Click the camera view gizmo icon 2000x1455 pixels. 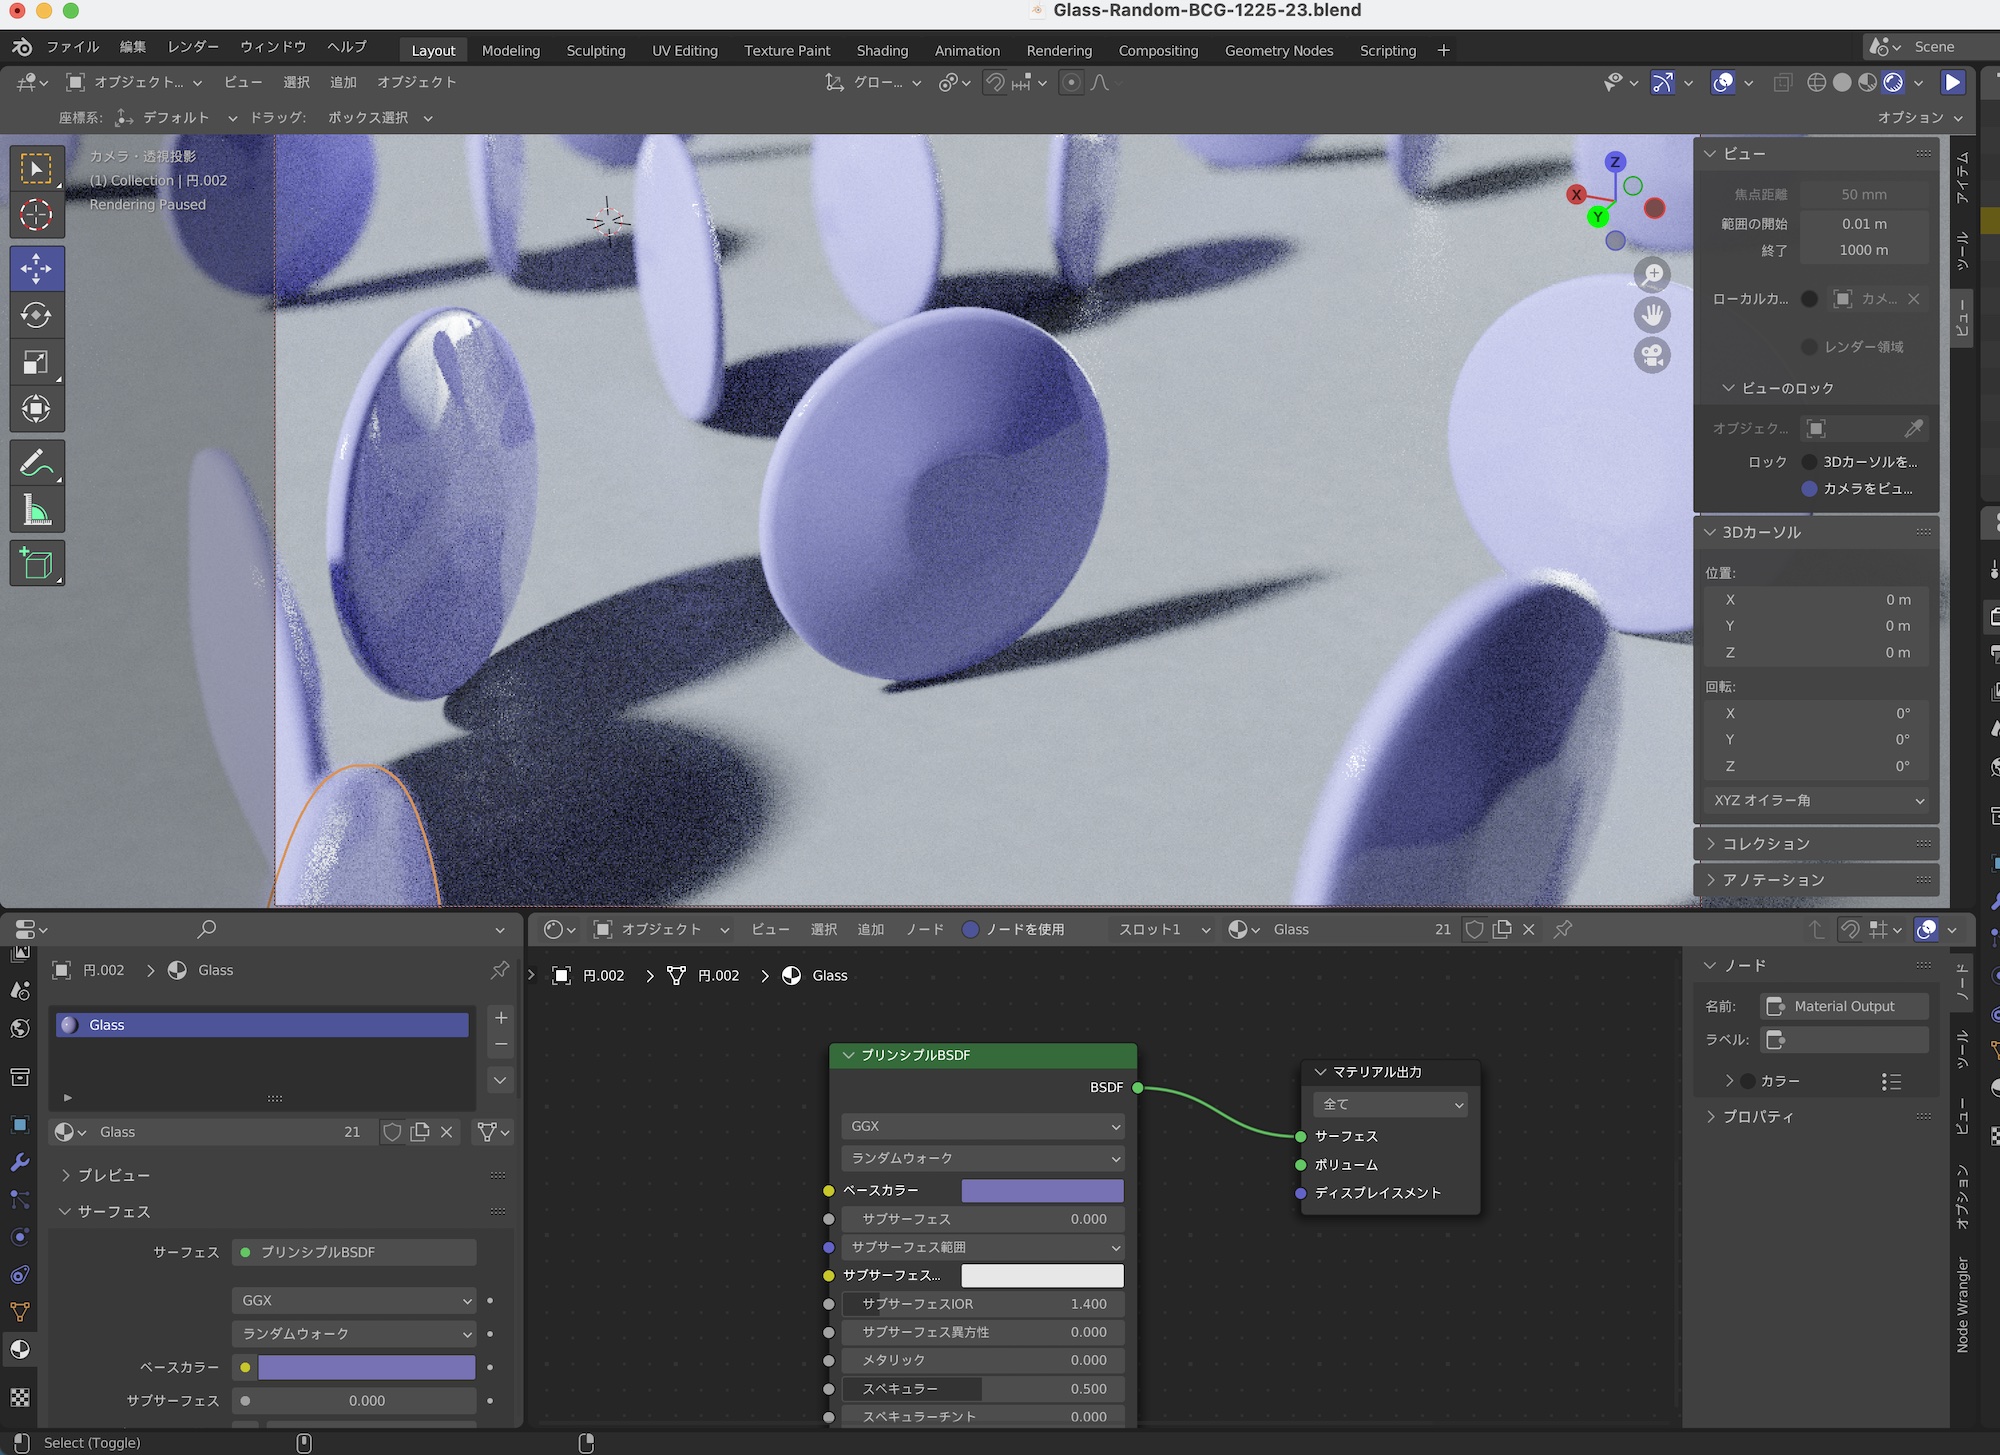pos(1652,355)
